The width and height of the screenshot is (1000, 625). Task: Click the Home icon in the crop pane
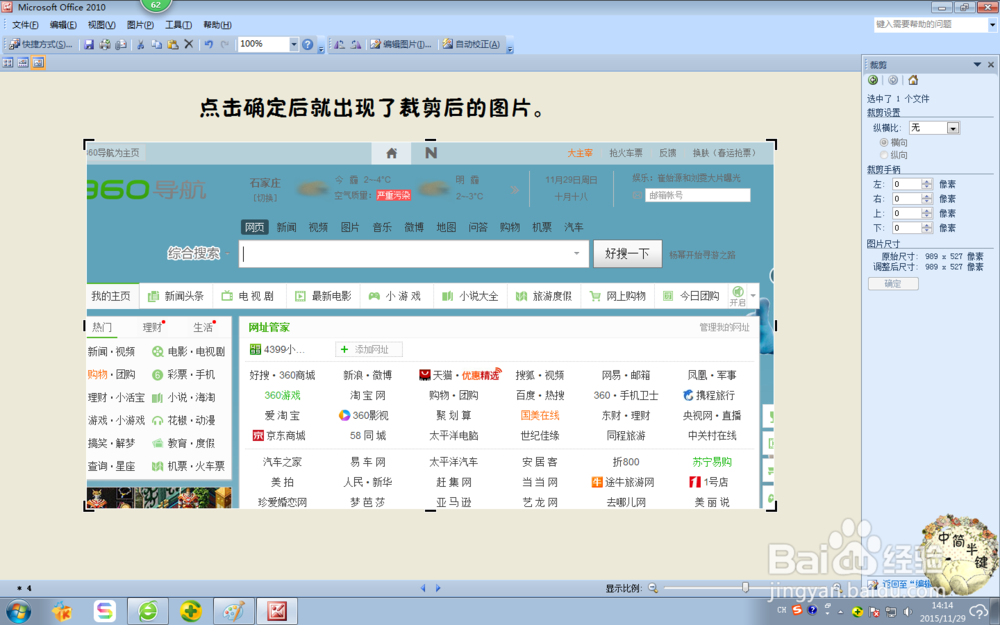click(x=913, y=79)
